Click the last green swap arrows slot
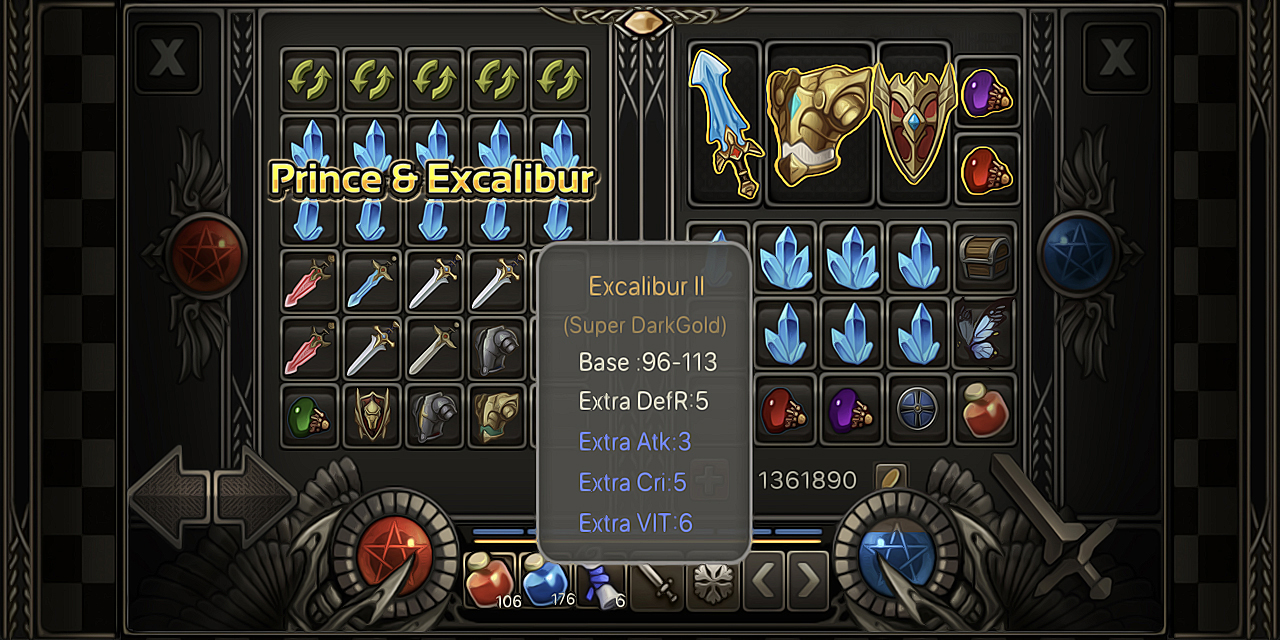The image size is (1280, 640). click(x=559, y=80)
